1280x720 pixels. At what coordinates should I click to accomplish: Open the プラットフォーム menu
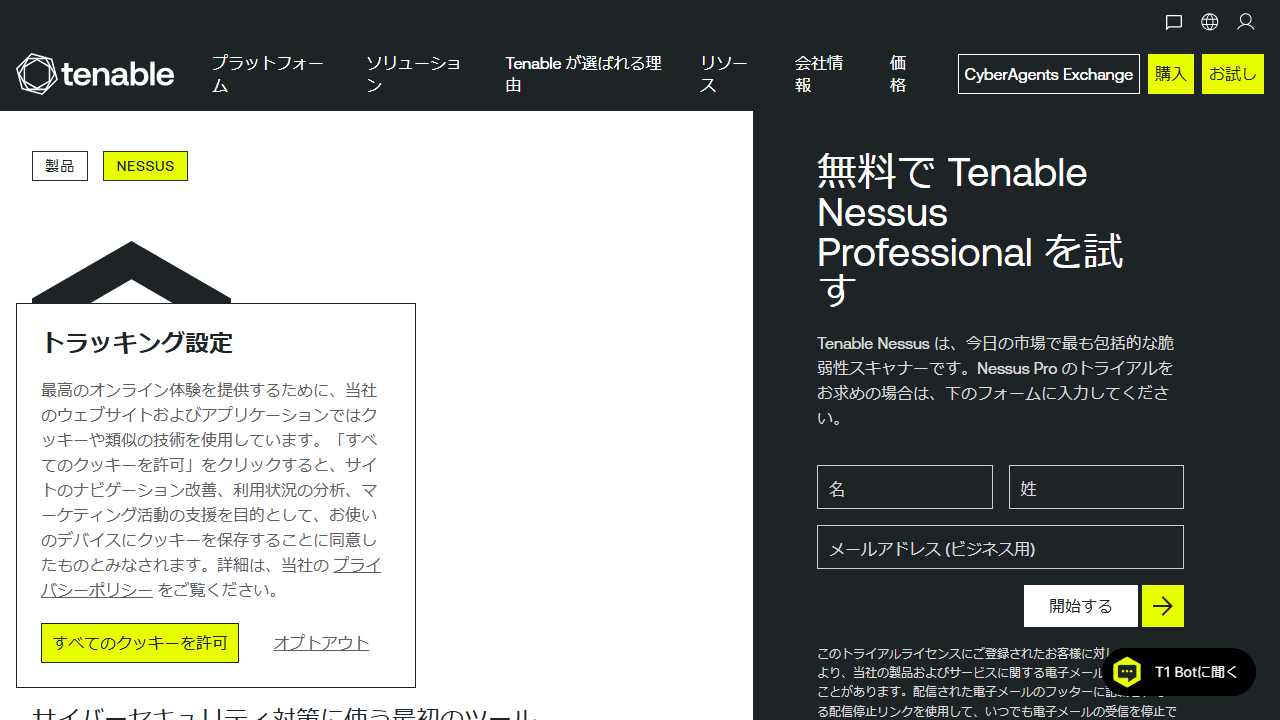pos(268,74)
